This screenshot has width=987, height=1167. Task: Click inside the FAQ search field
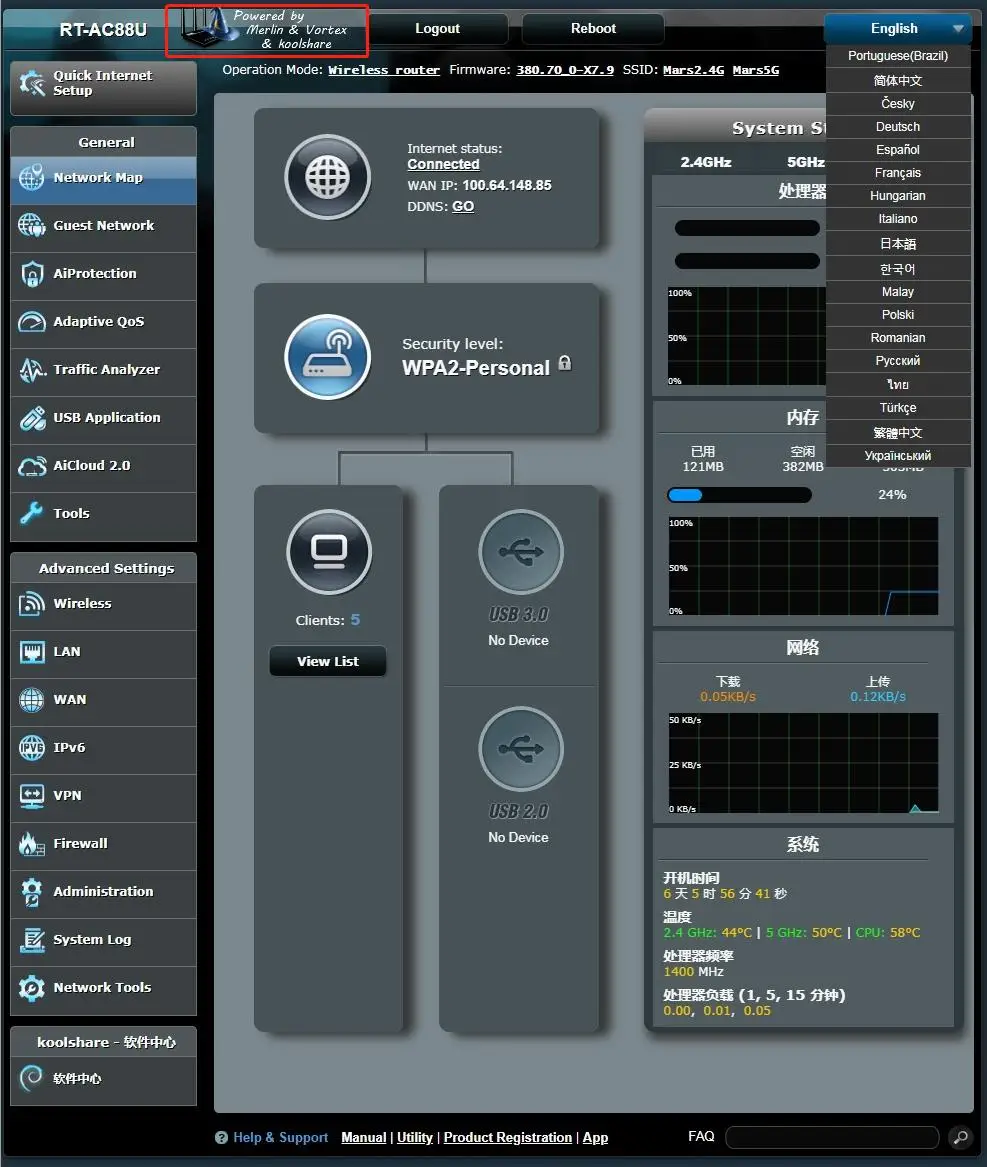point(831,1136)
